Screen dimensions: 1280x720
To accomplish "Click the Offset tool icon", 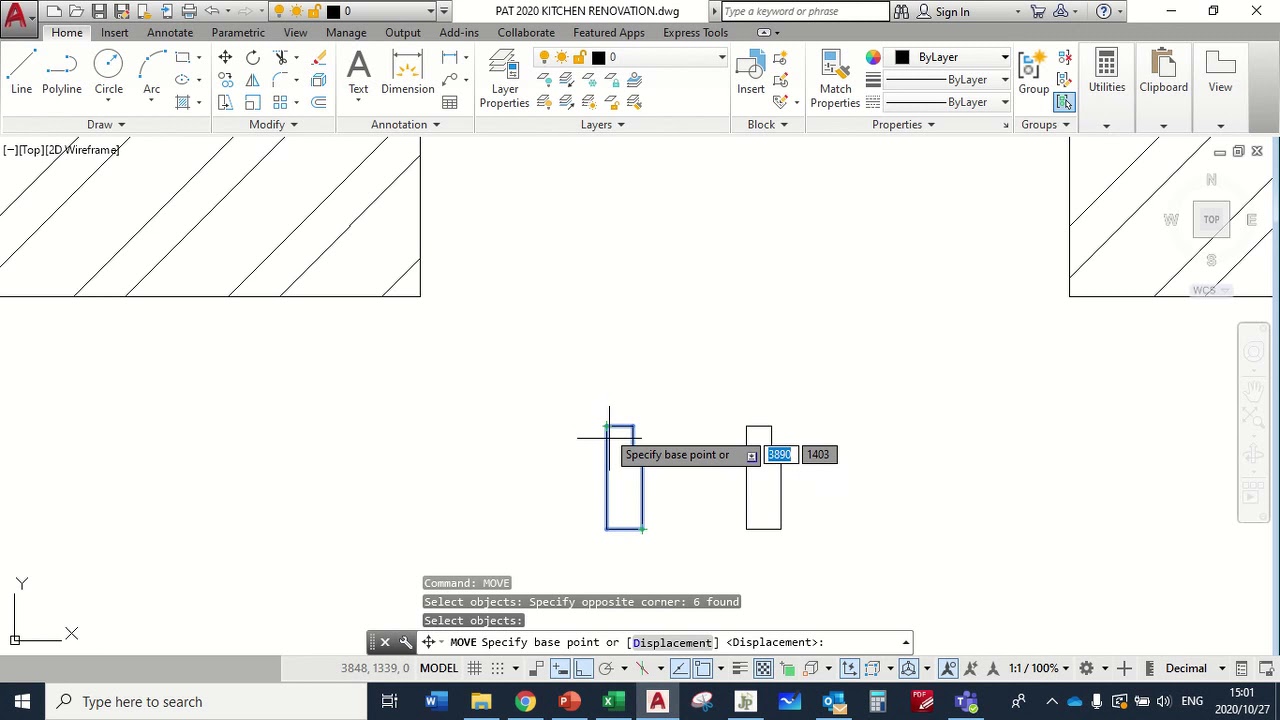I will point(318,102).
